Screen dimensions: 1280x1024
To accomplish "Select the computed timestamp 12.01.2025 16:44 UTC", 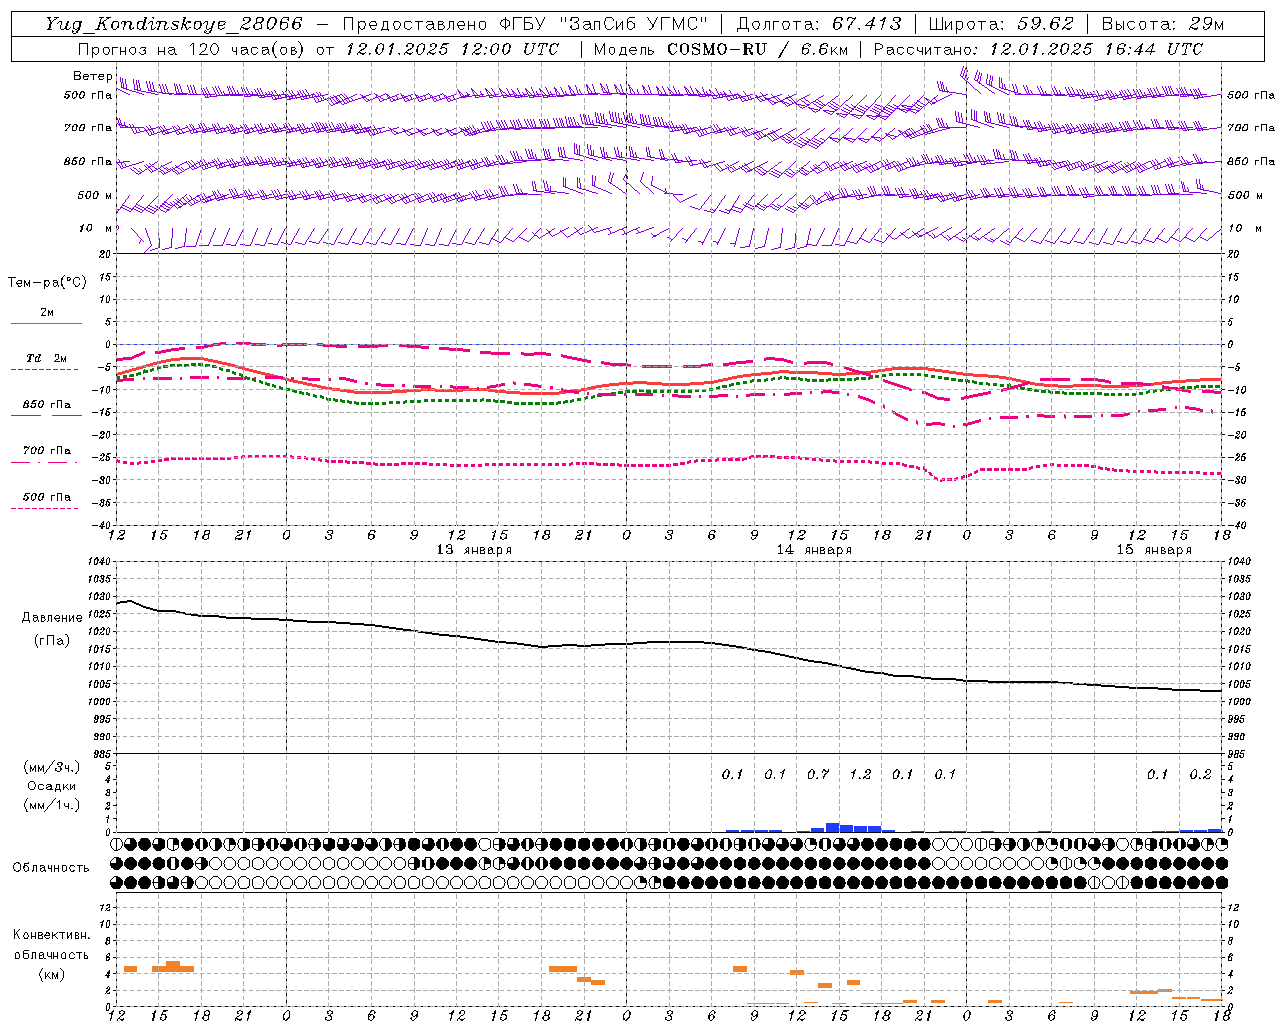I will coord(1096,49).
